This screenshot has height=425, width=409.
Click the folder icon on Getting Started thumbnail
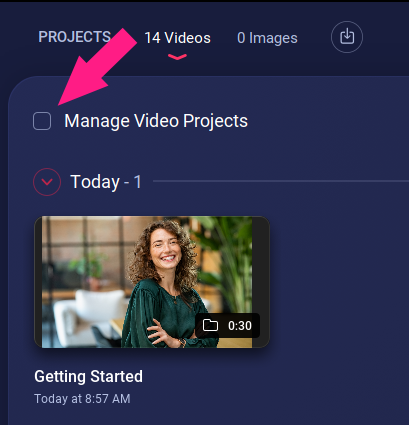click(x=210, y=325)
